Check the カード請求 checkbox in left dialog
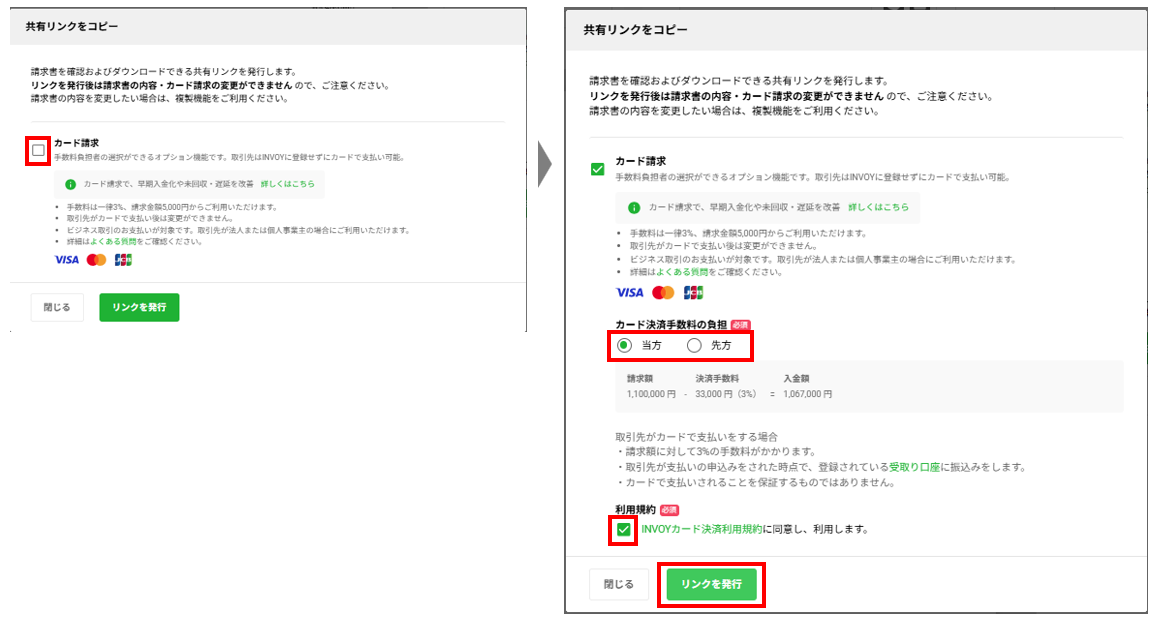Viewport: 1153px width, 618px height. 39,150
